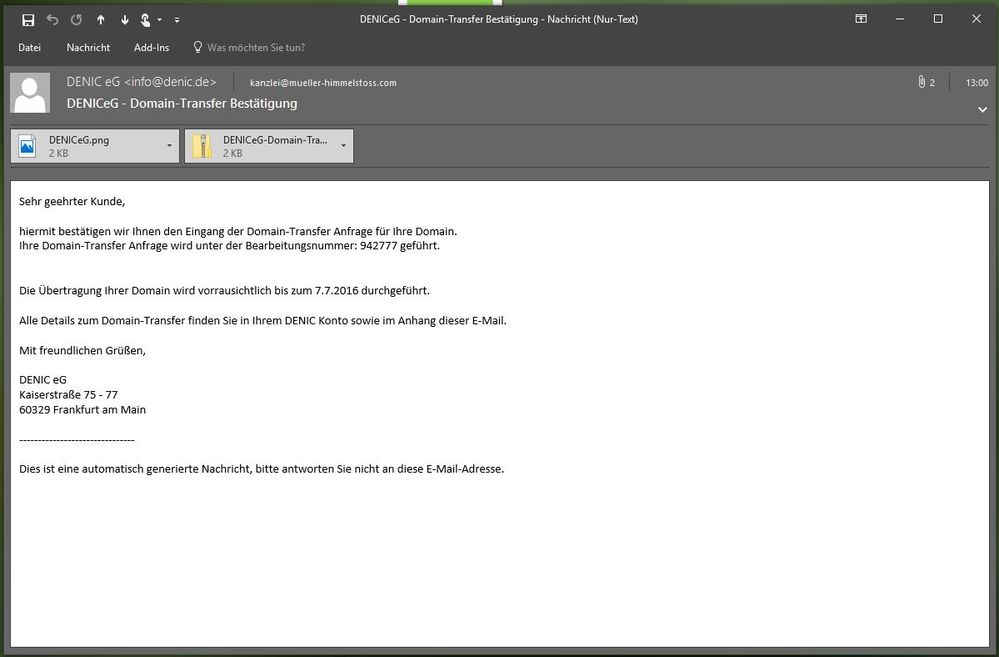Screen dimensions: 999x657
Task: Click the subject 'DENICeG - Domain-Transfer Bestätigung'
Action: [x=182, y=103]
